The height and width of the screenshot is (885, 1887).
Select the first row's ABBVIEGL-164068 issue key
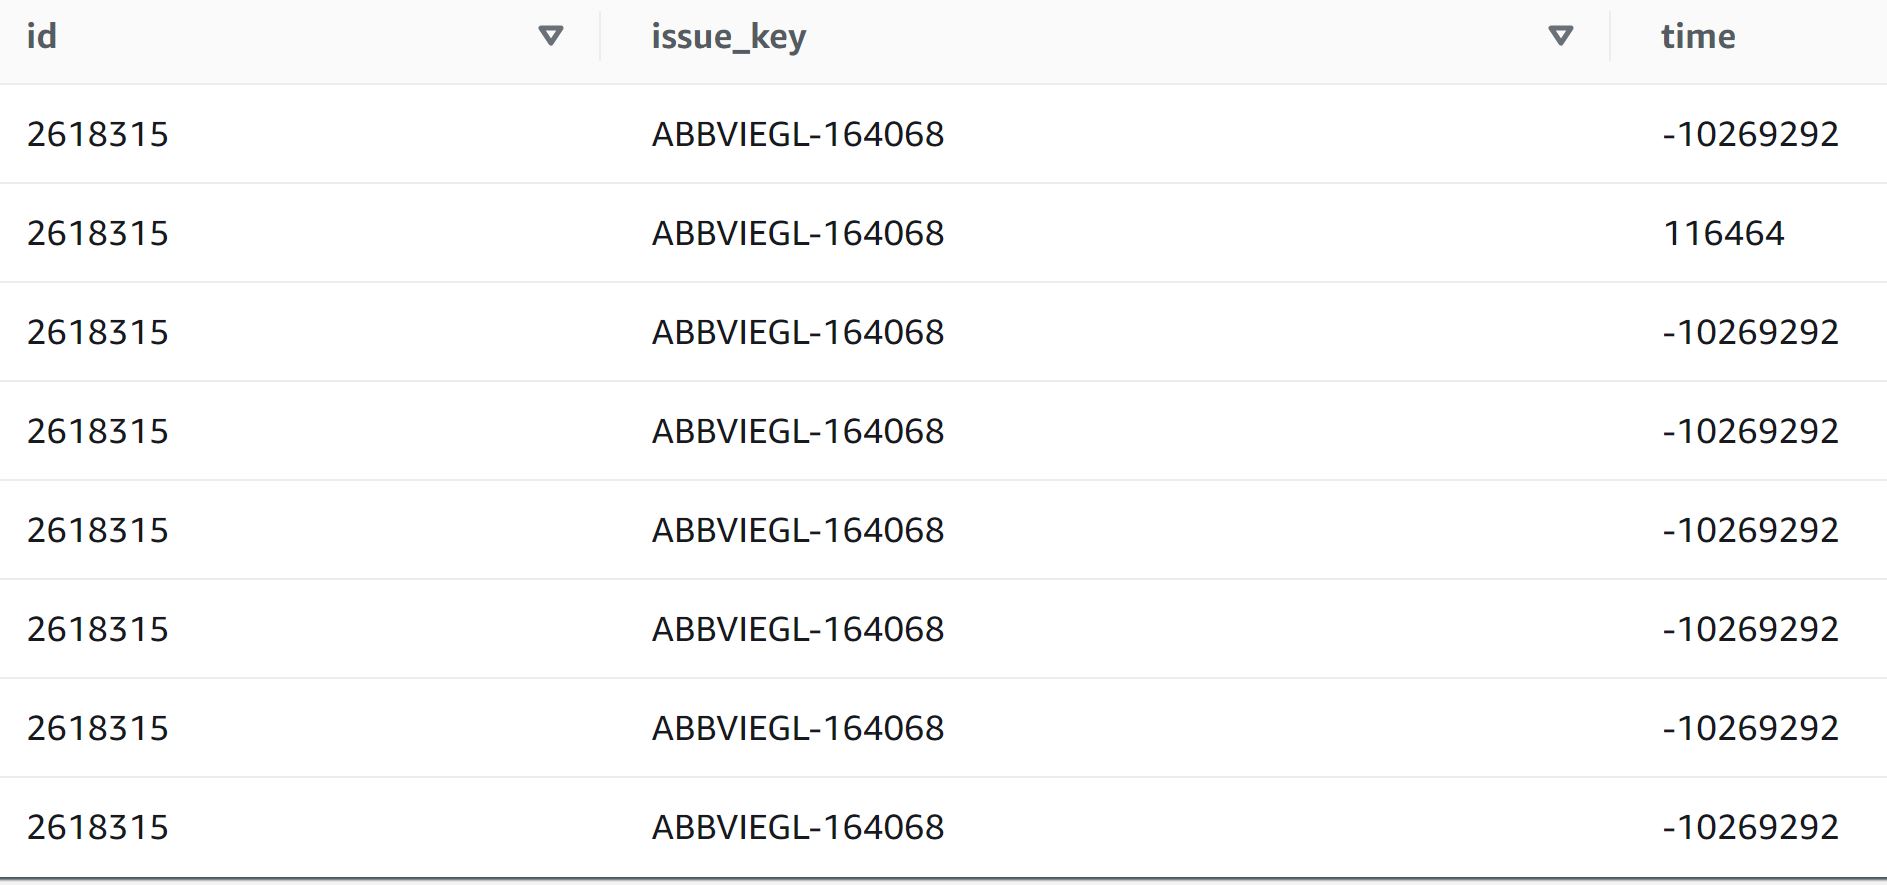click(x=797, y=134)
